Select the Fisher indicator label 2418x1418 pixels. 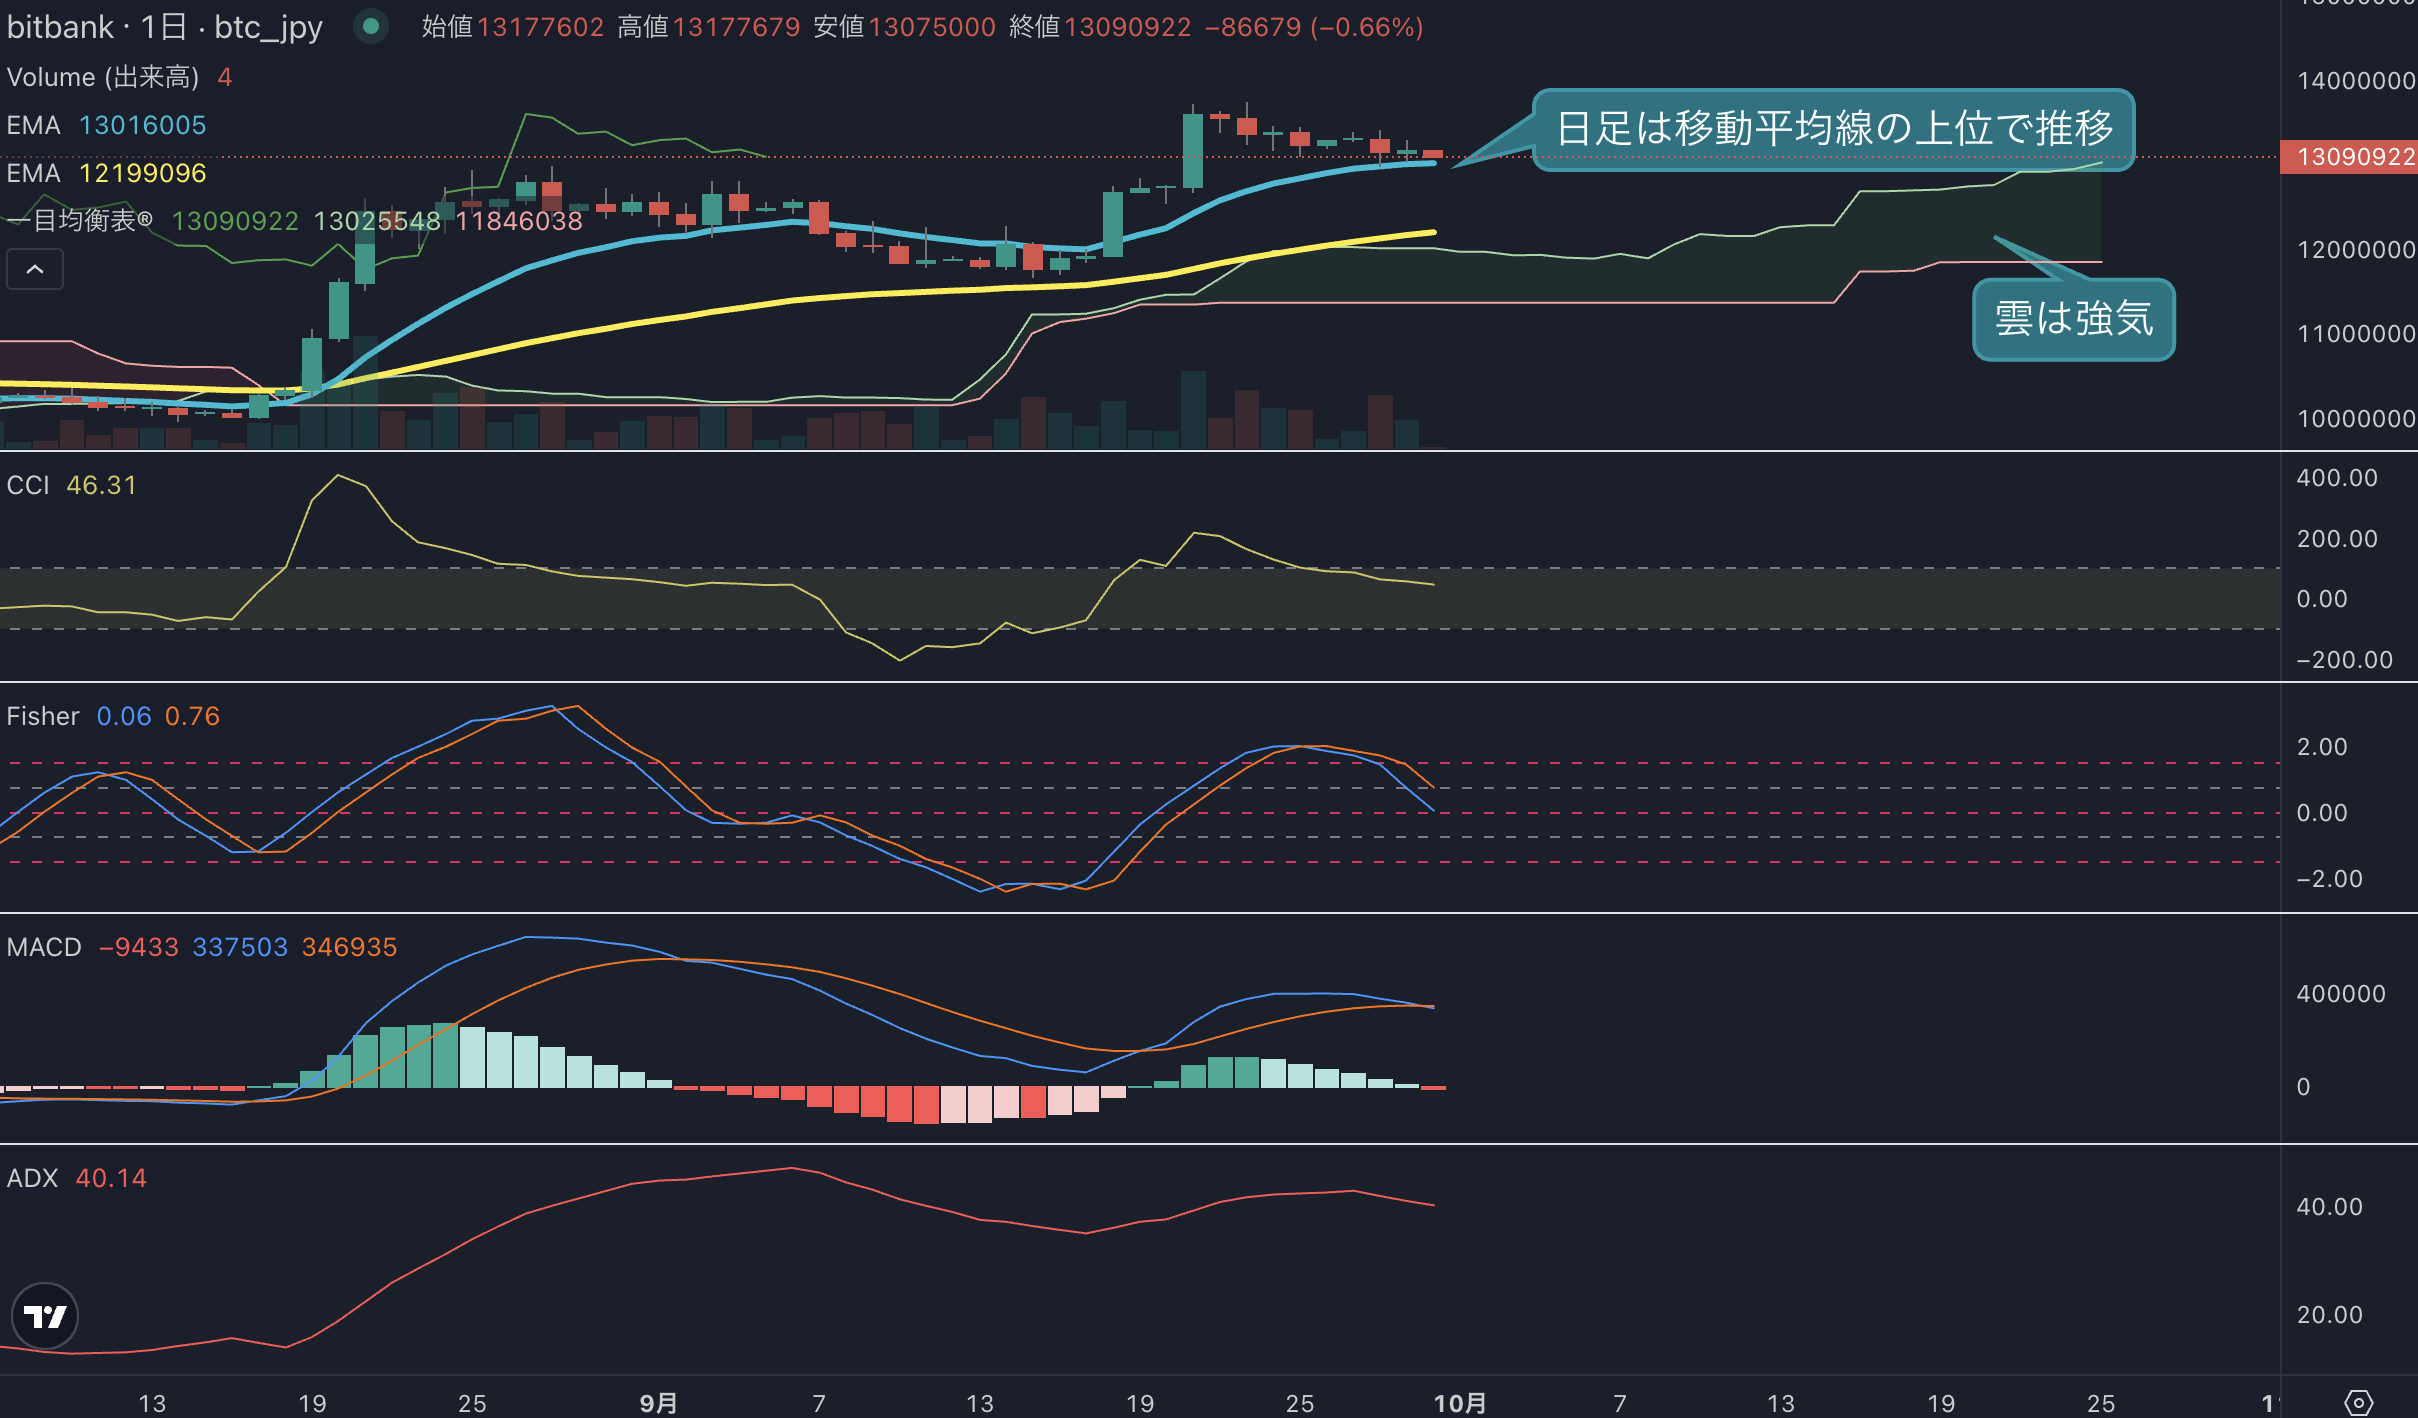click(43, 716)
